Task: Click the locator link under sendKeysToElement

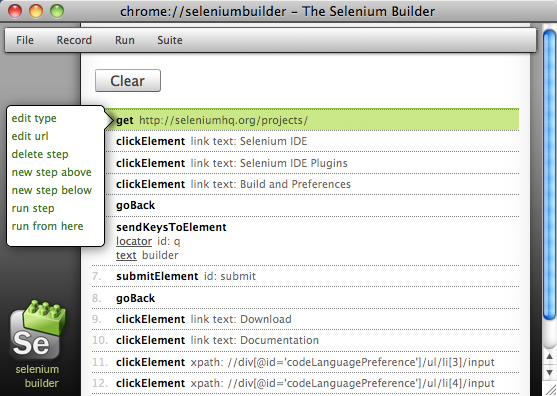Action: (134, 241)
